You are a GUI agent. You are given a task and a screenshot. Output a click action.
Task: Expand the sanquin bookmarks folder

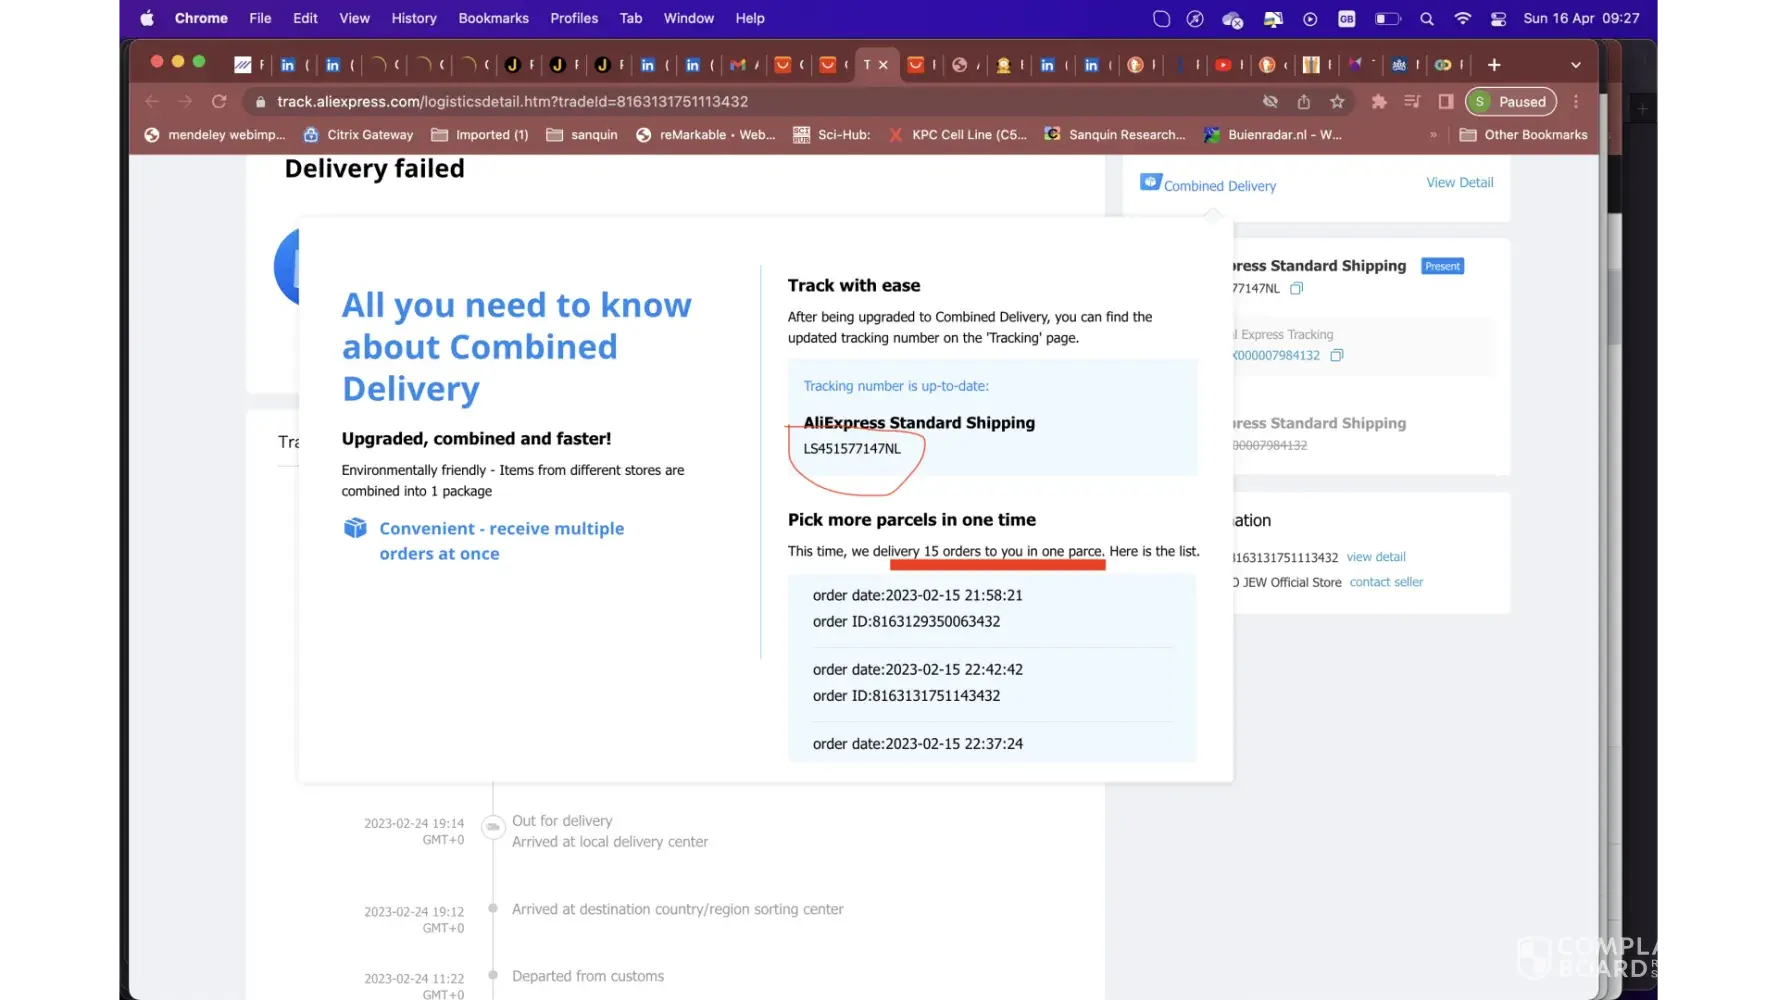(582, 135)
